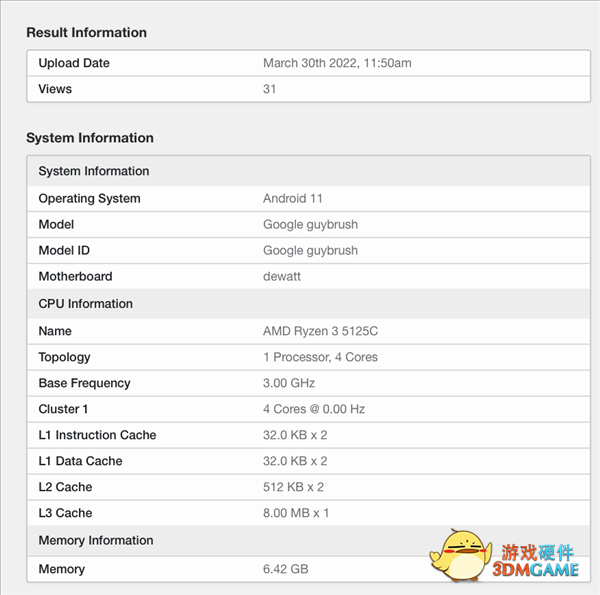Select the 'Memory' row label
The image size is (600, 595).
tap(62, 569)
